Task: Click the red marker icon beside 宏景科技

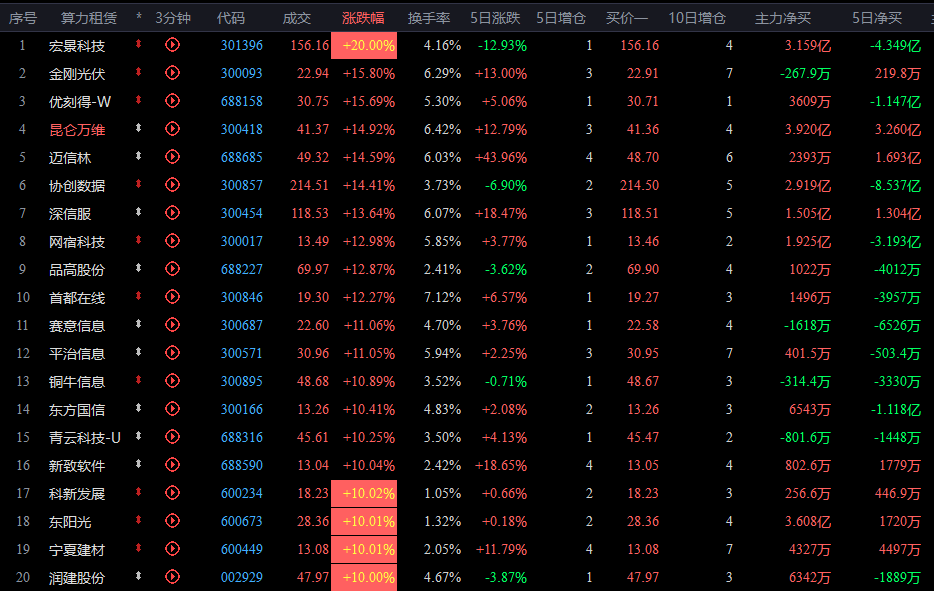Action: (x=138, y=43)
